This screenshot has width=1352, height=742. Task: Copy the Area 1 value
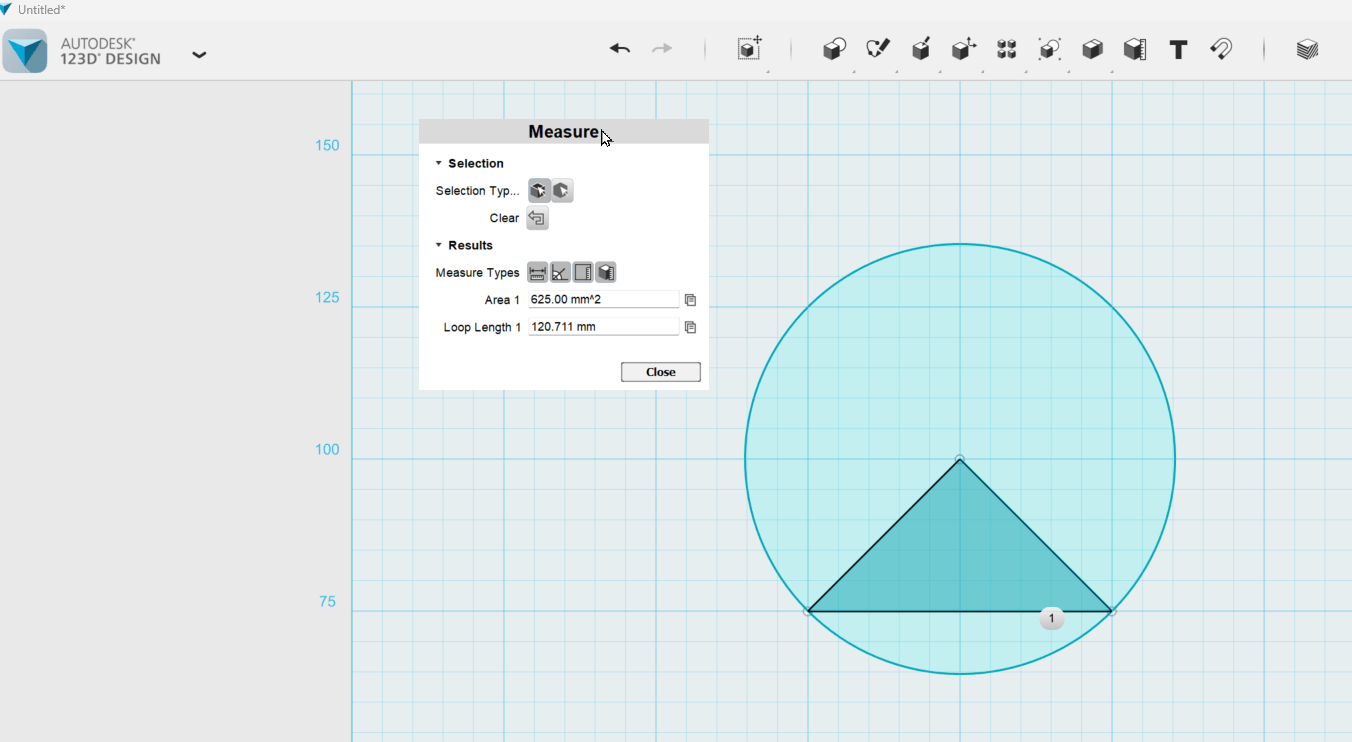point(690,300)
